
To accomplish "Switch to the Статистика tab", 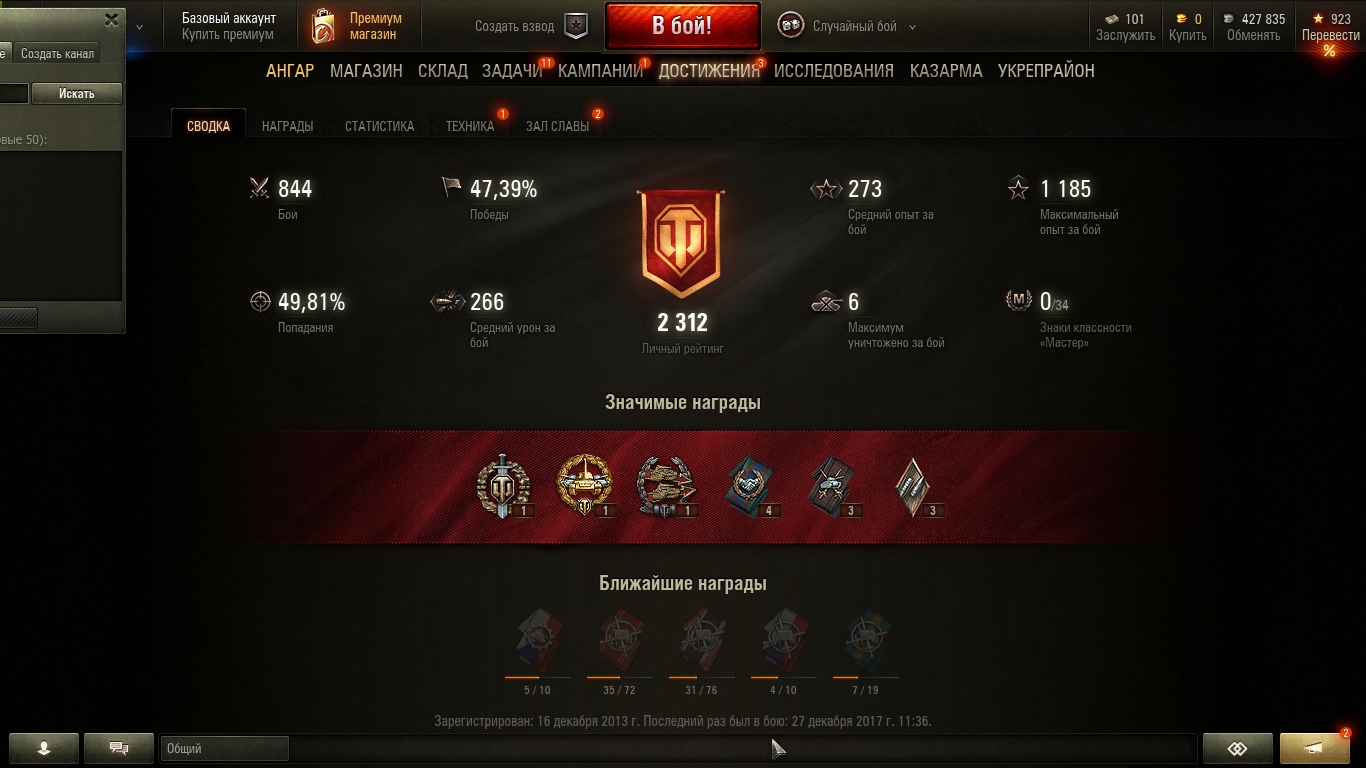I will pyautogui.click(x=379, y=126).
